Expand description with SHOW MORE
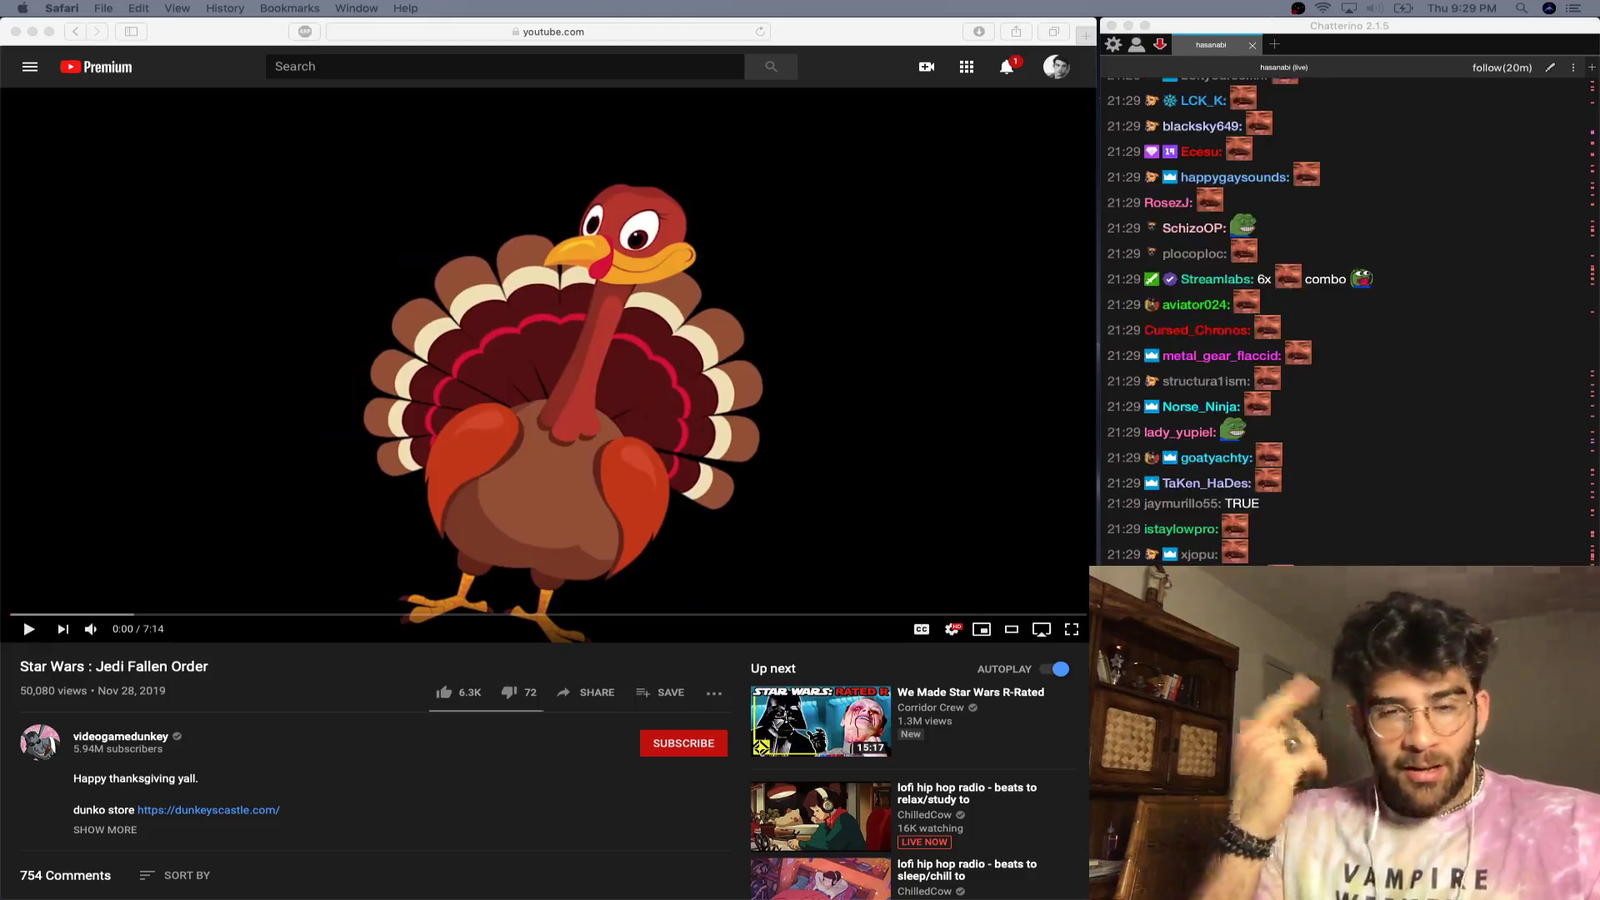 (105, 830)
